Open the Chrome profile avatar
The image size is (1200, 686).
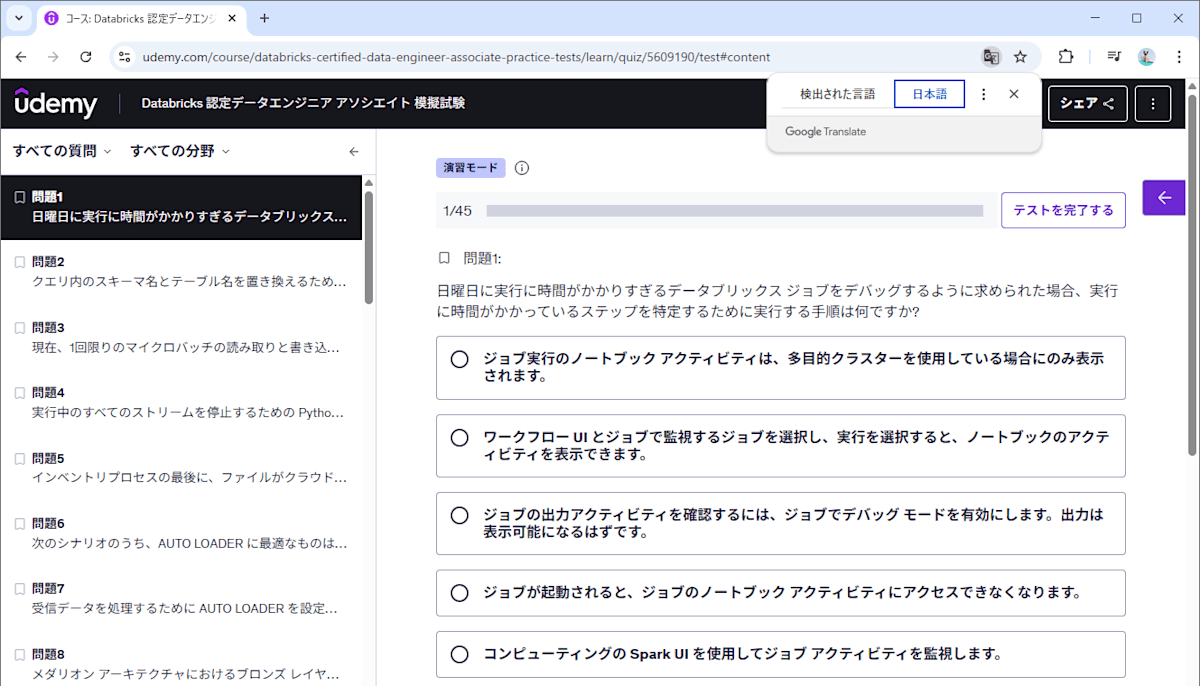1147,57
